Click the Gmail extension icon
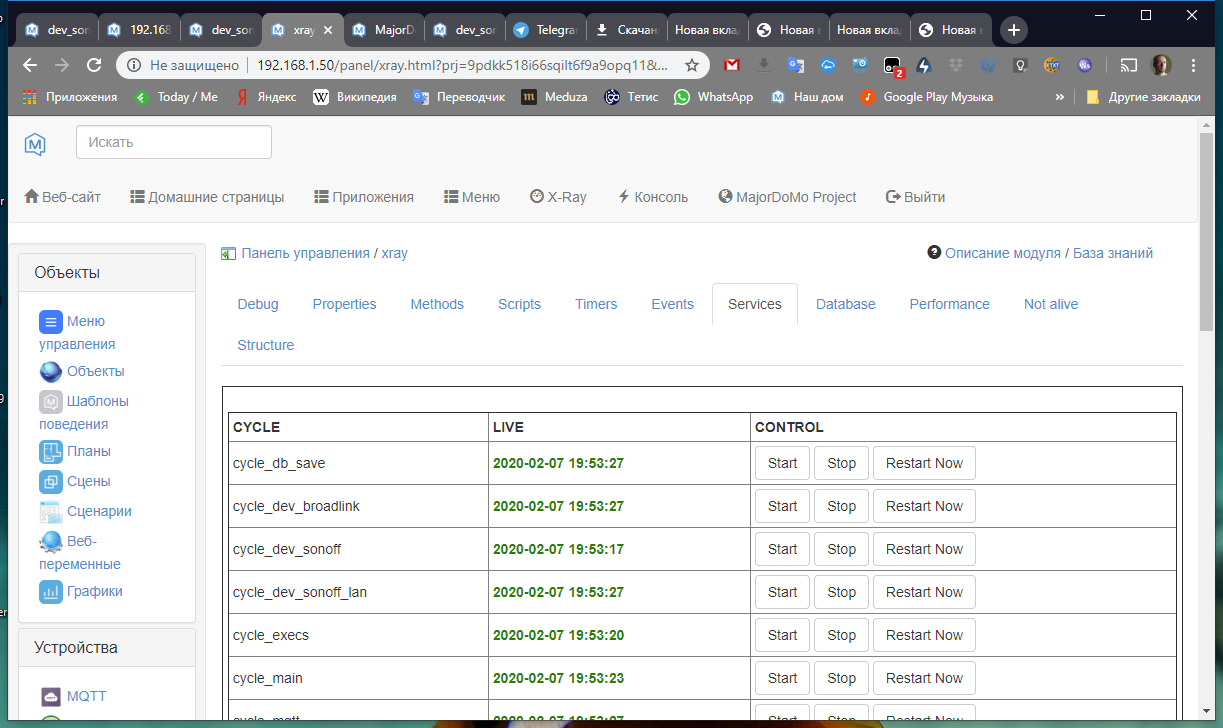 coord(732,65)
